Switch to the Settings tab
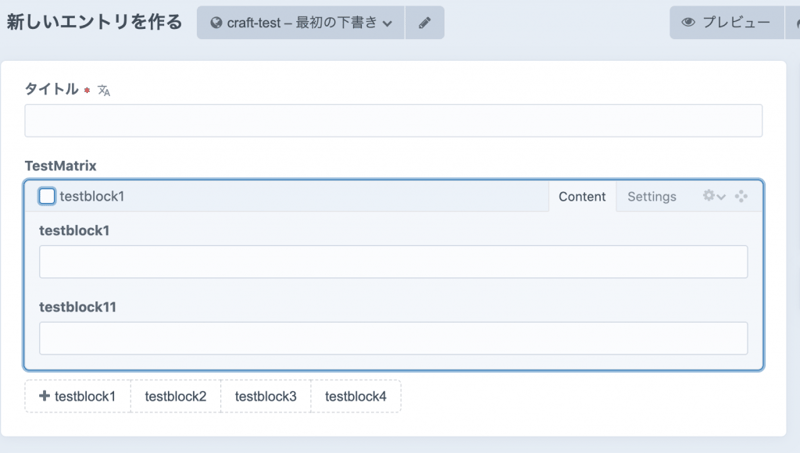 [652, 196]
